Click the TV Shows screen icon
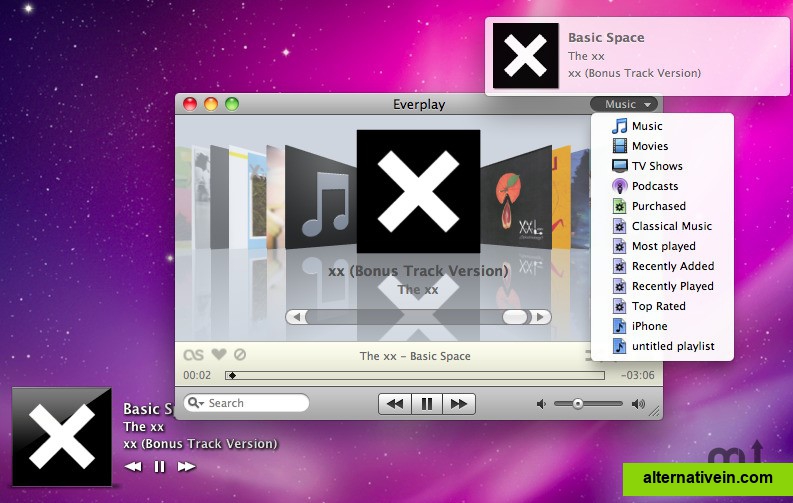Image resolution: width=793 pixels, height=503 pixels. pos(620,166)
